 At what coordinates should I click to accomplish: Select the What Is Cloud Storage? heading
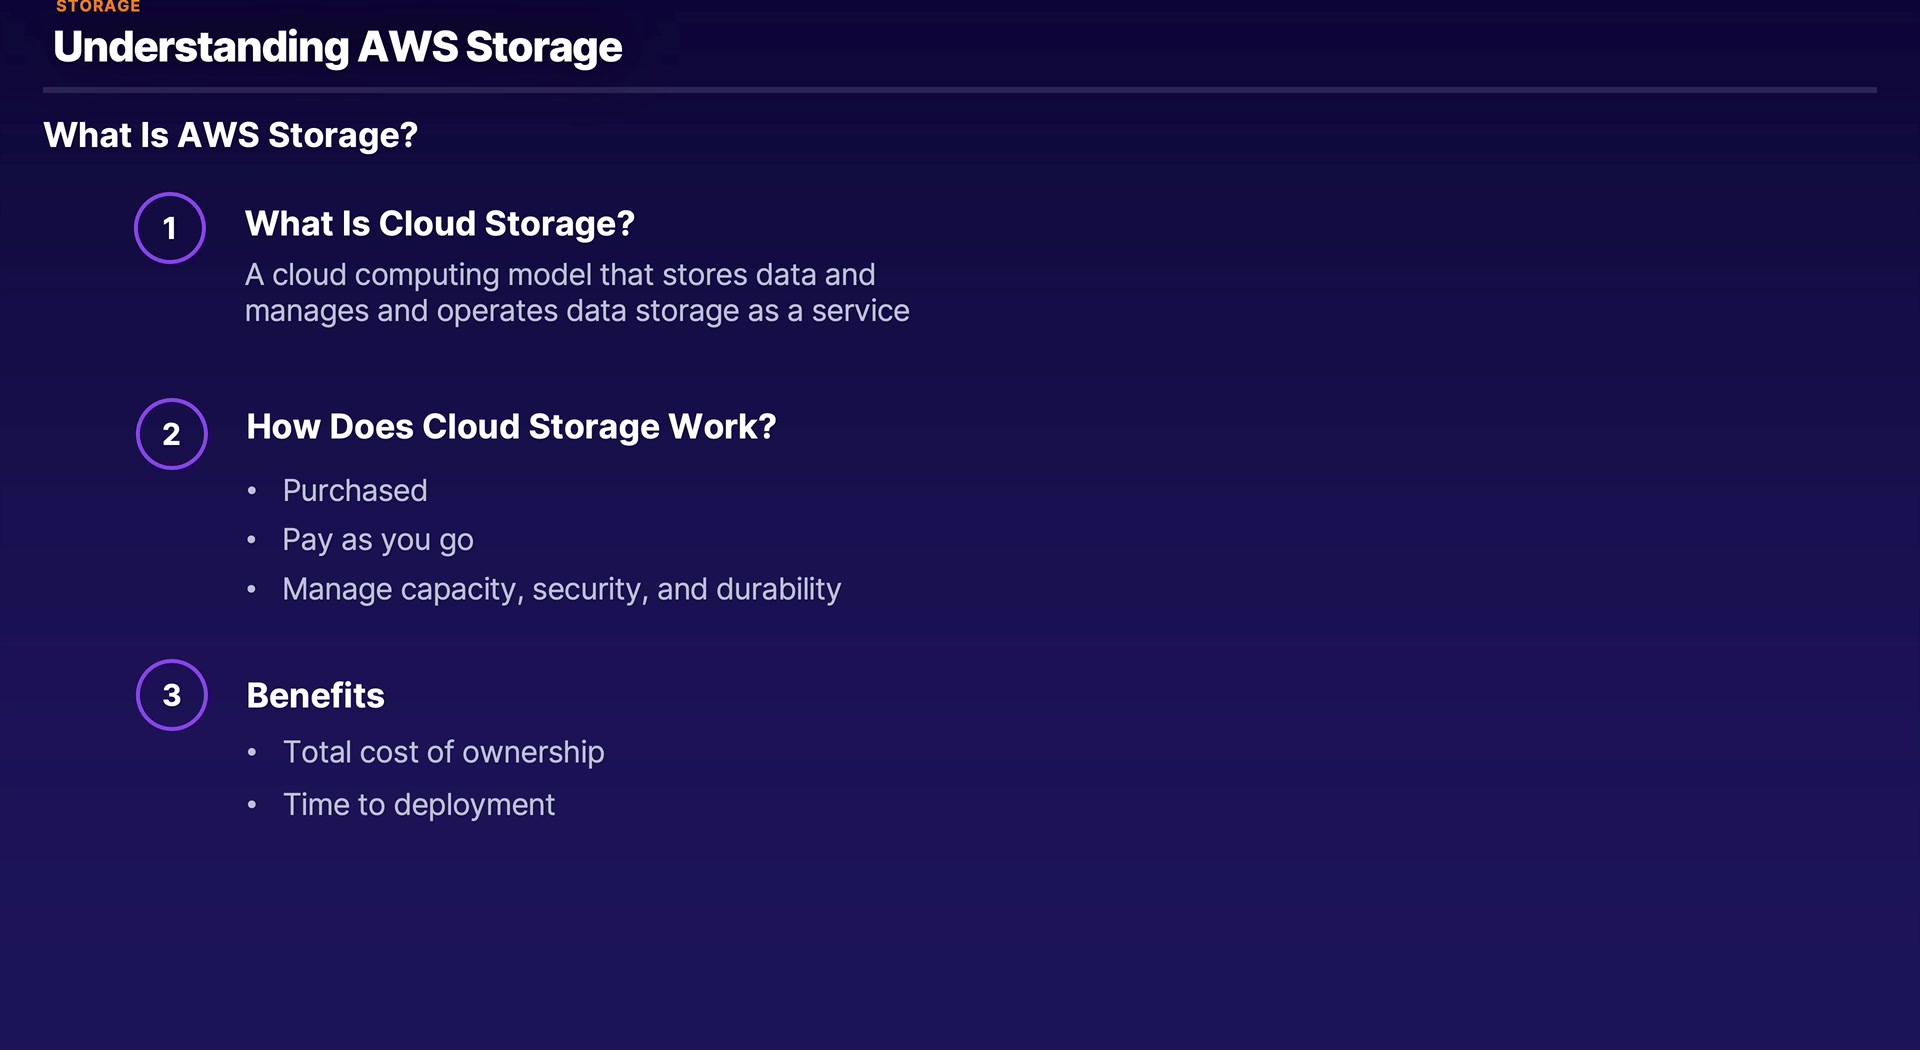coord(440,224)
